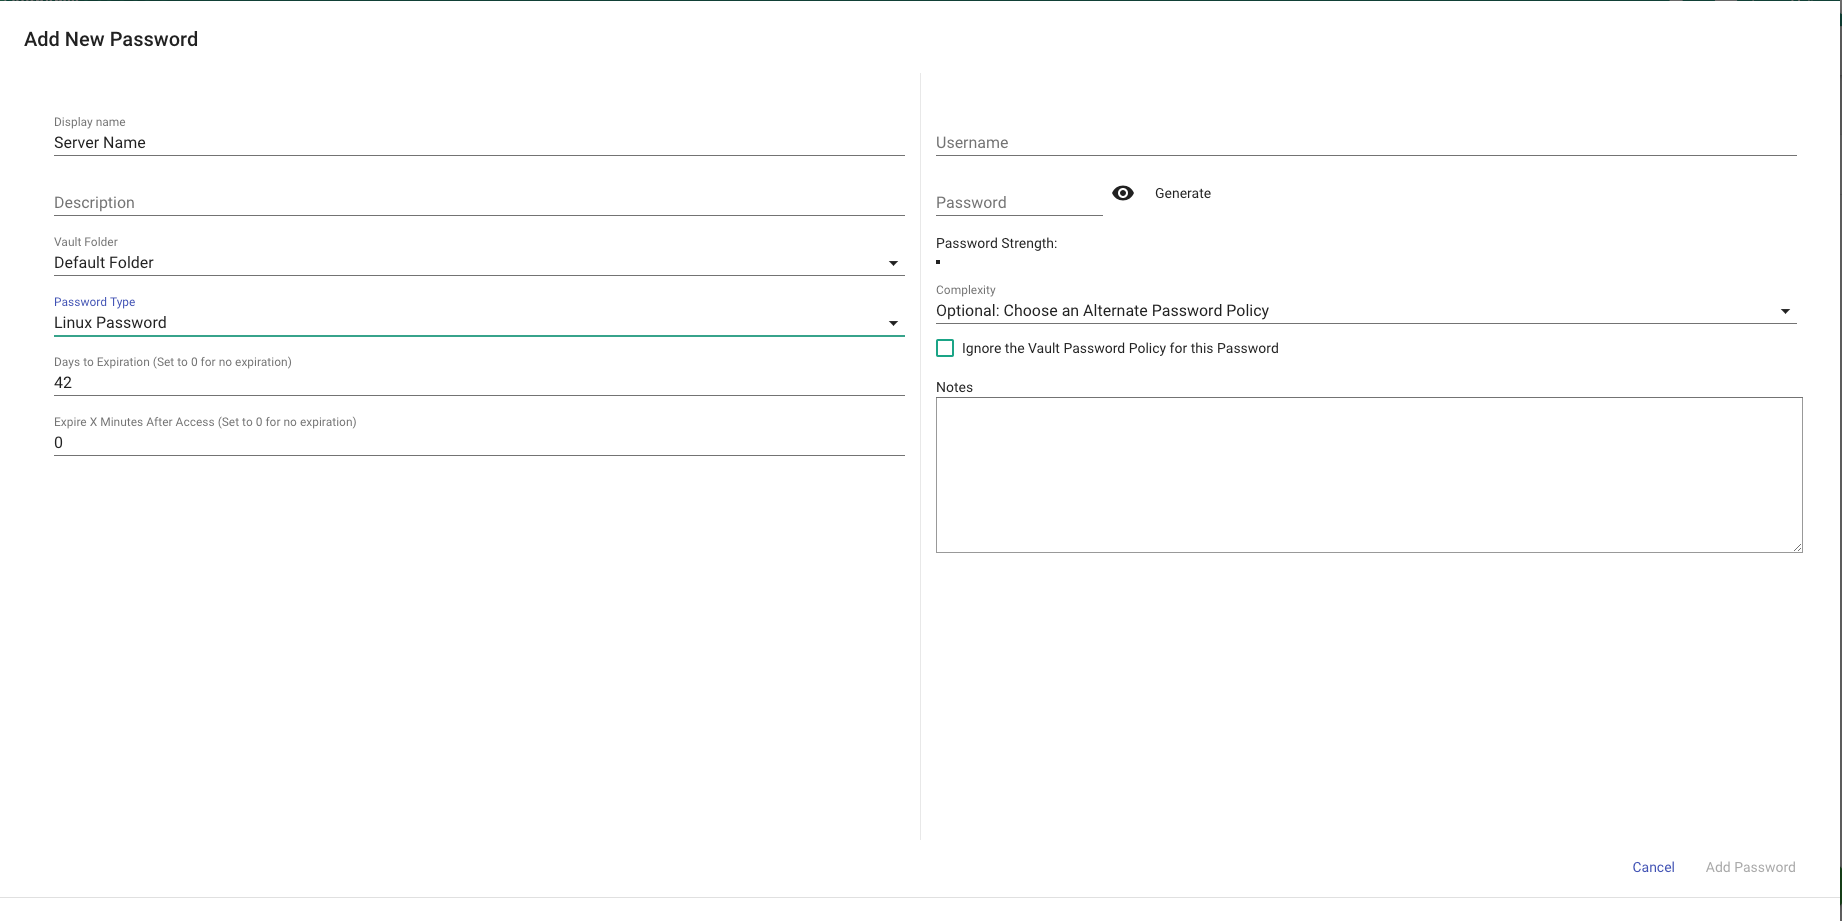
Task: Click the Password Strength label
Action: pyautogui.click(x=996, y=243)
